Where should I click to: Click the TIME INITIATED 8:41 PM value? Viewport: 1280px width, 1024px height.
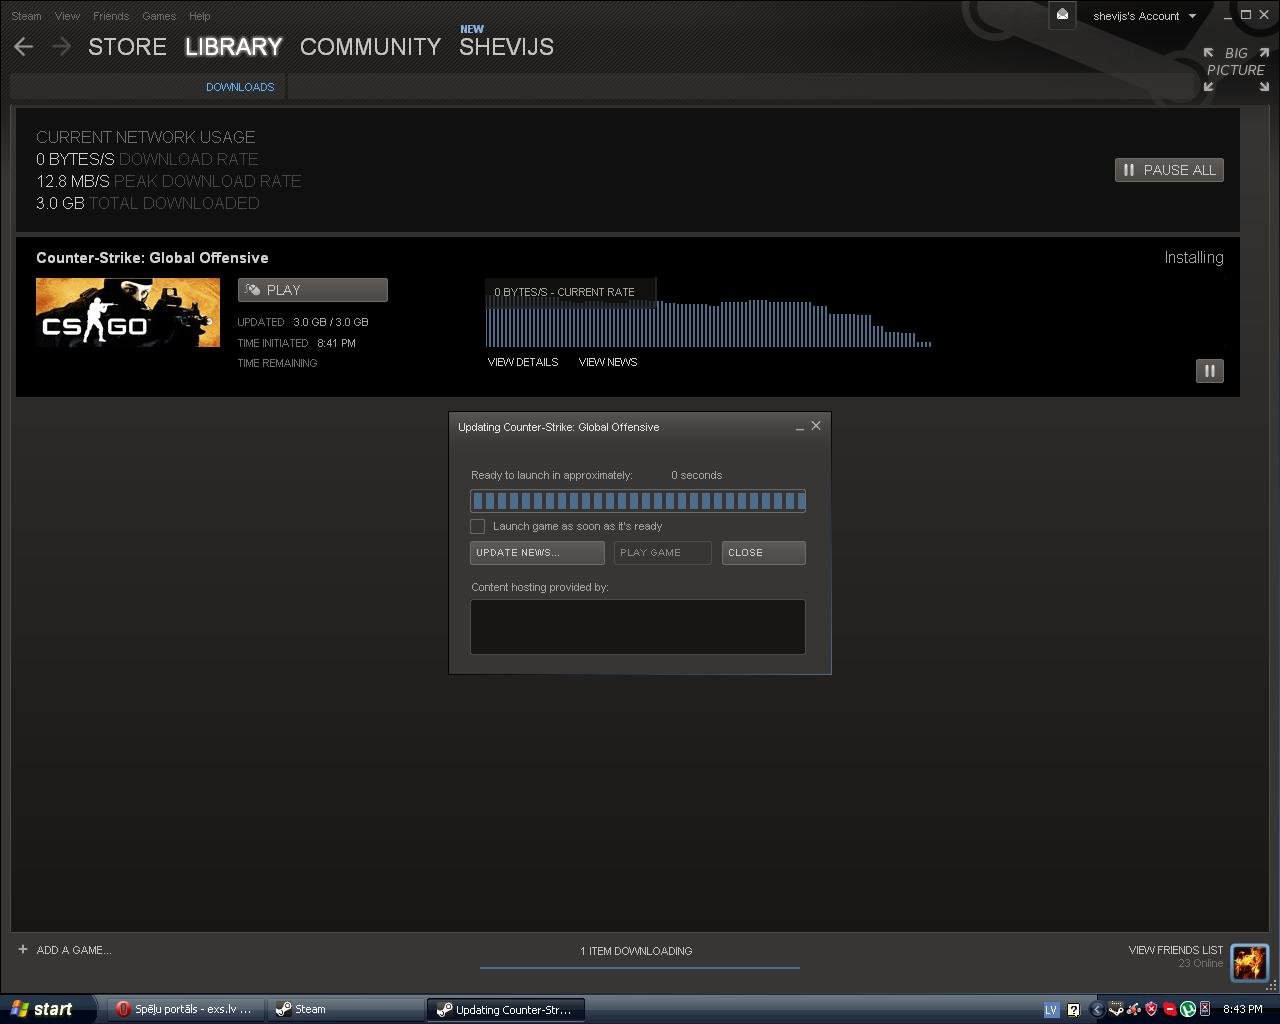[336, 343]
